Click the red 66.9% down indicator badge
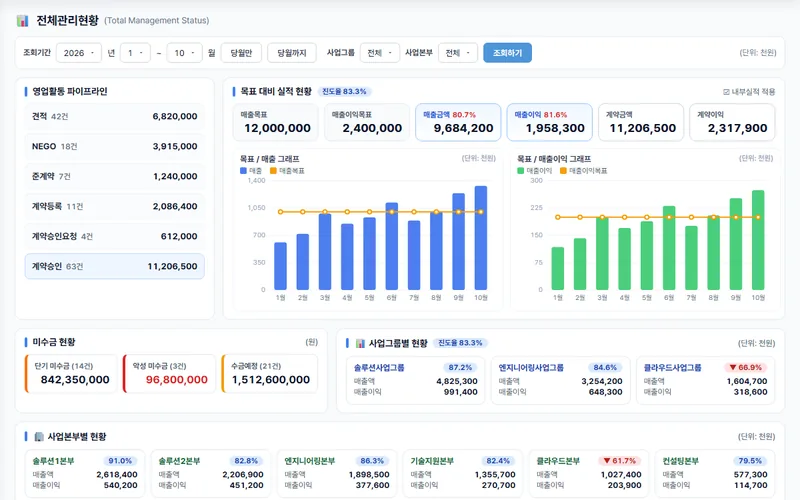This screenshot has height=500, width=800. click(x=745, y=367)
